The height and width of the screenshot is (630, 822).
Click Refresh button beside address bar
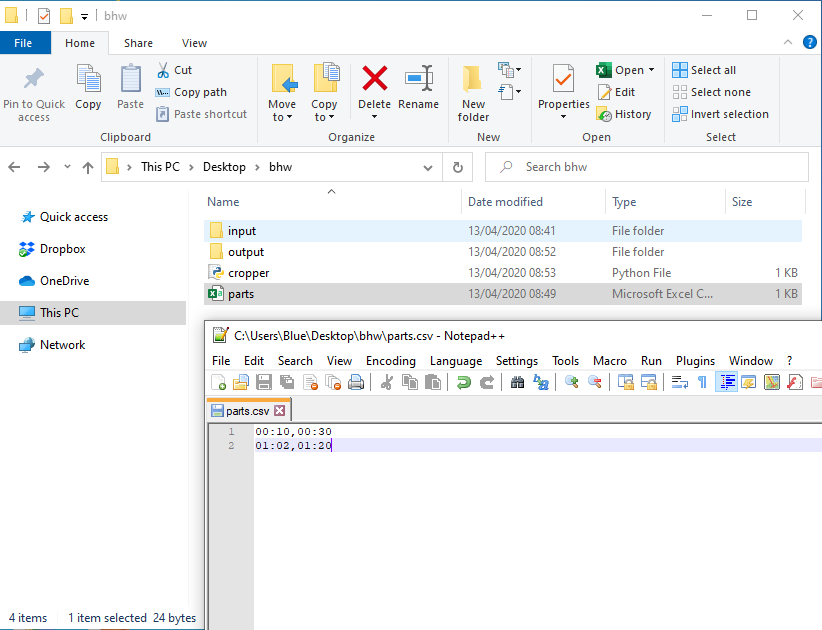coord(458,167)
